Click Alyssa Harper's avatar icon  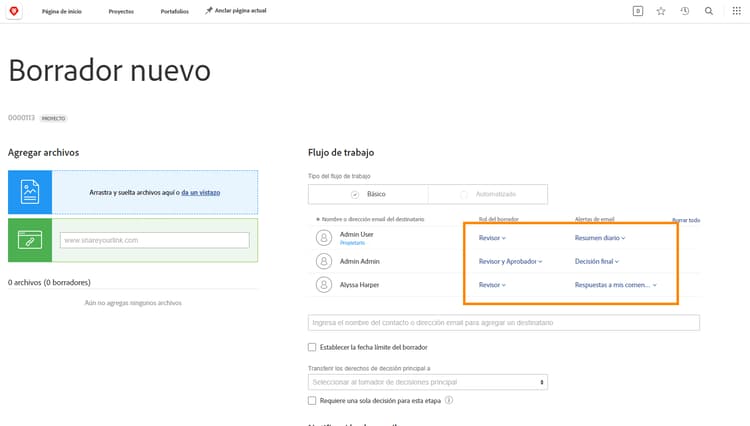[x=324, y=285]
